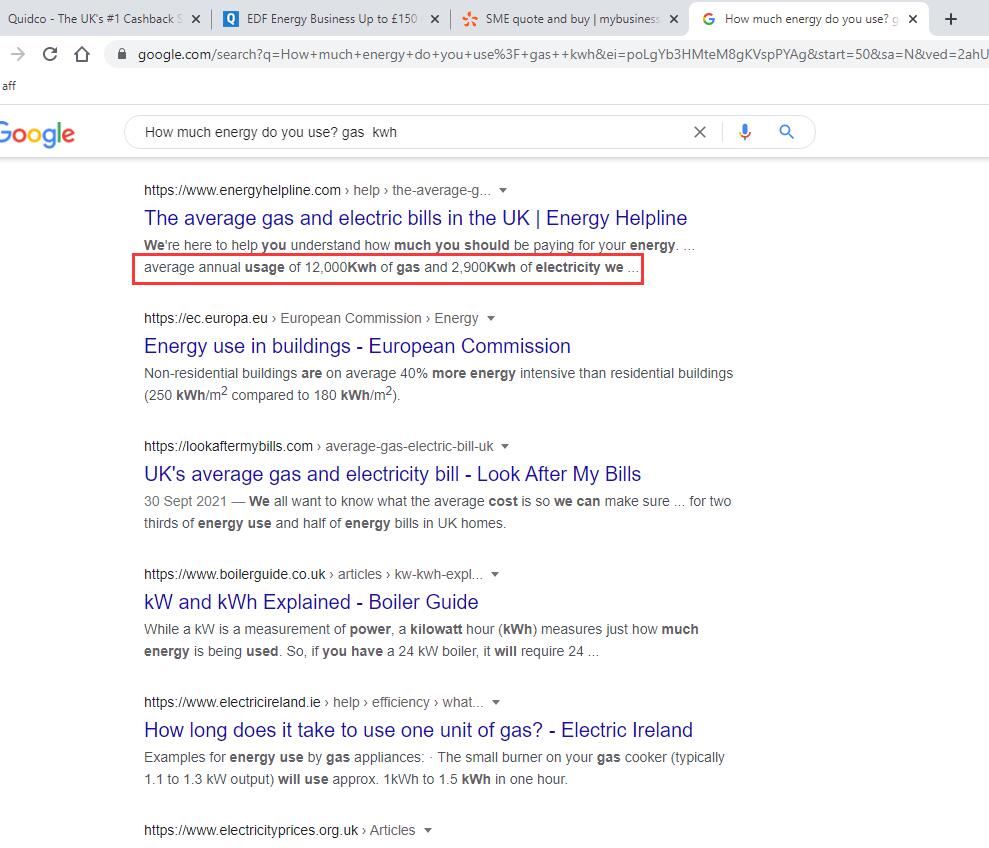Expand options arrow next to lookaftermybills.com result
Image resolution: width=989 pixels, height=848 pixels.
tap(505, 446)
